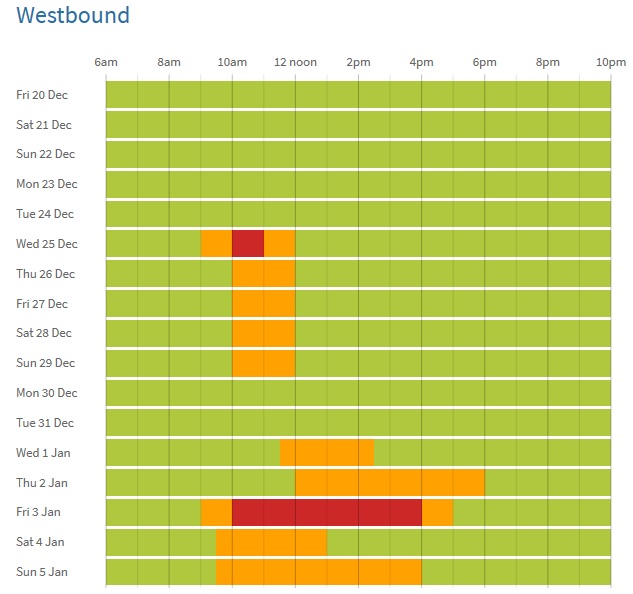Select the long red segment on Fri 3 Jan
Viewport: 633px width, 594px height.
tap(326, 512)
